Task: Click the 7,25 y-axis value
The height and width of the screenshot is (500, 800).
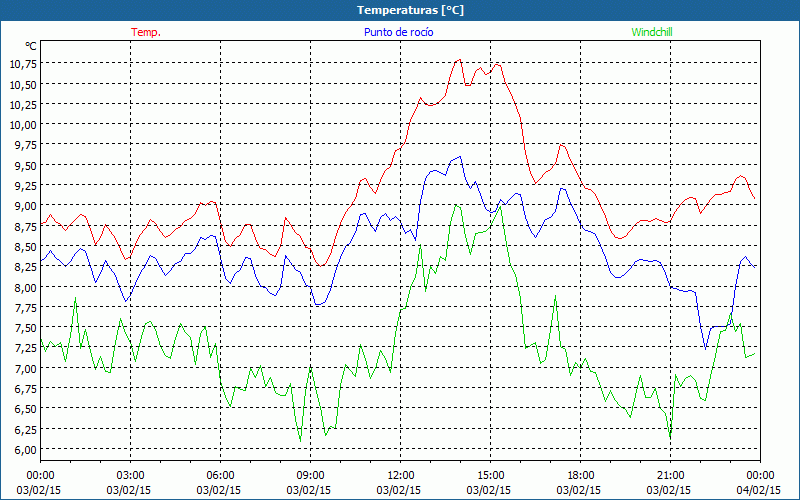Action: pos(25,348)
